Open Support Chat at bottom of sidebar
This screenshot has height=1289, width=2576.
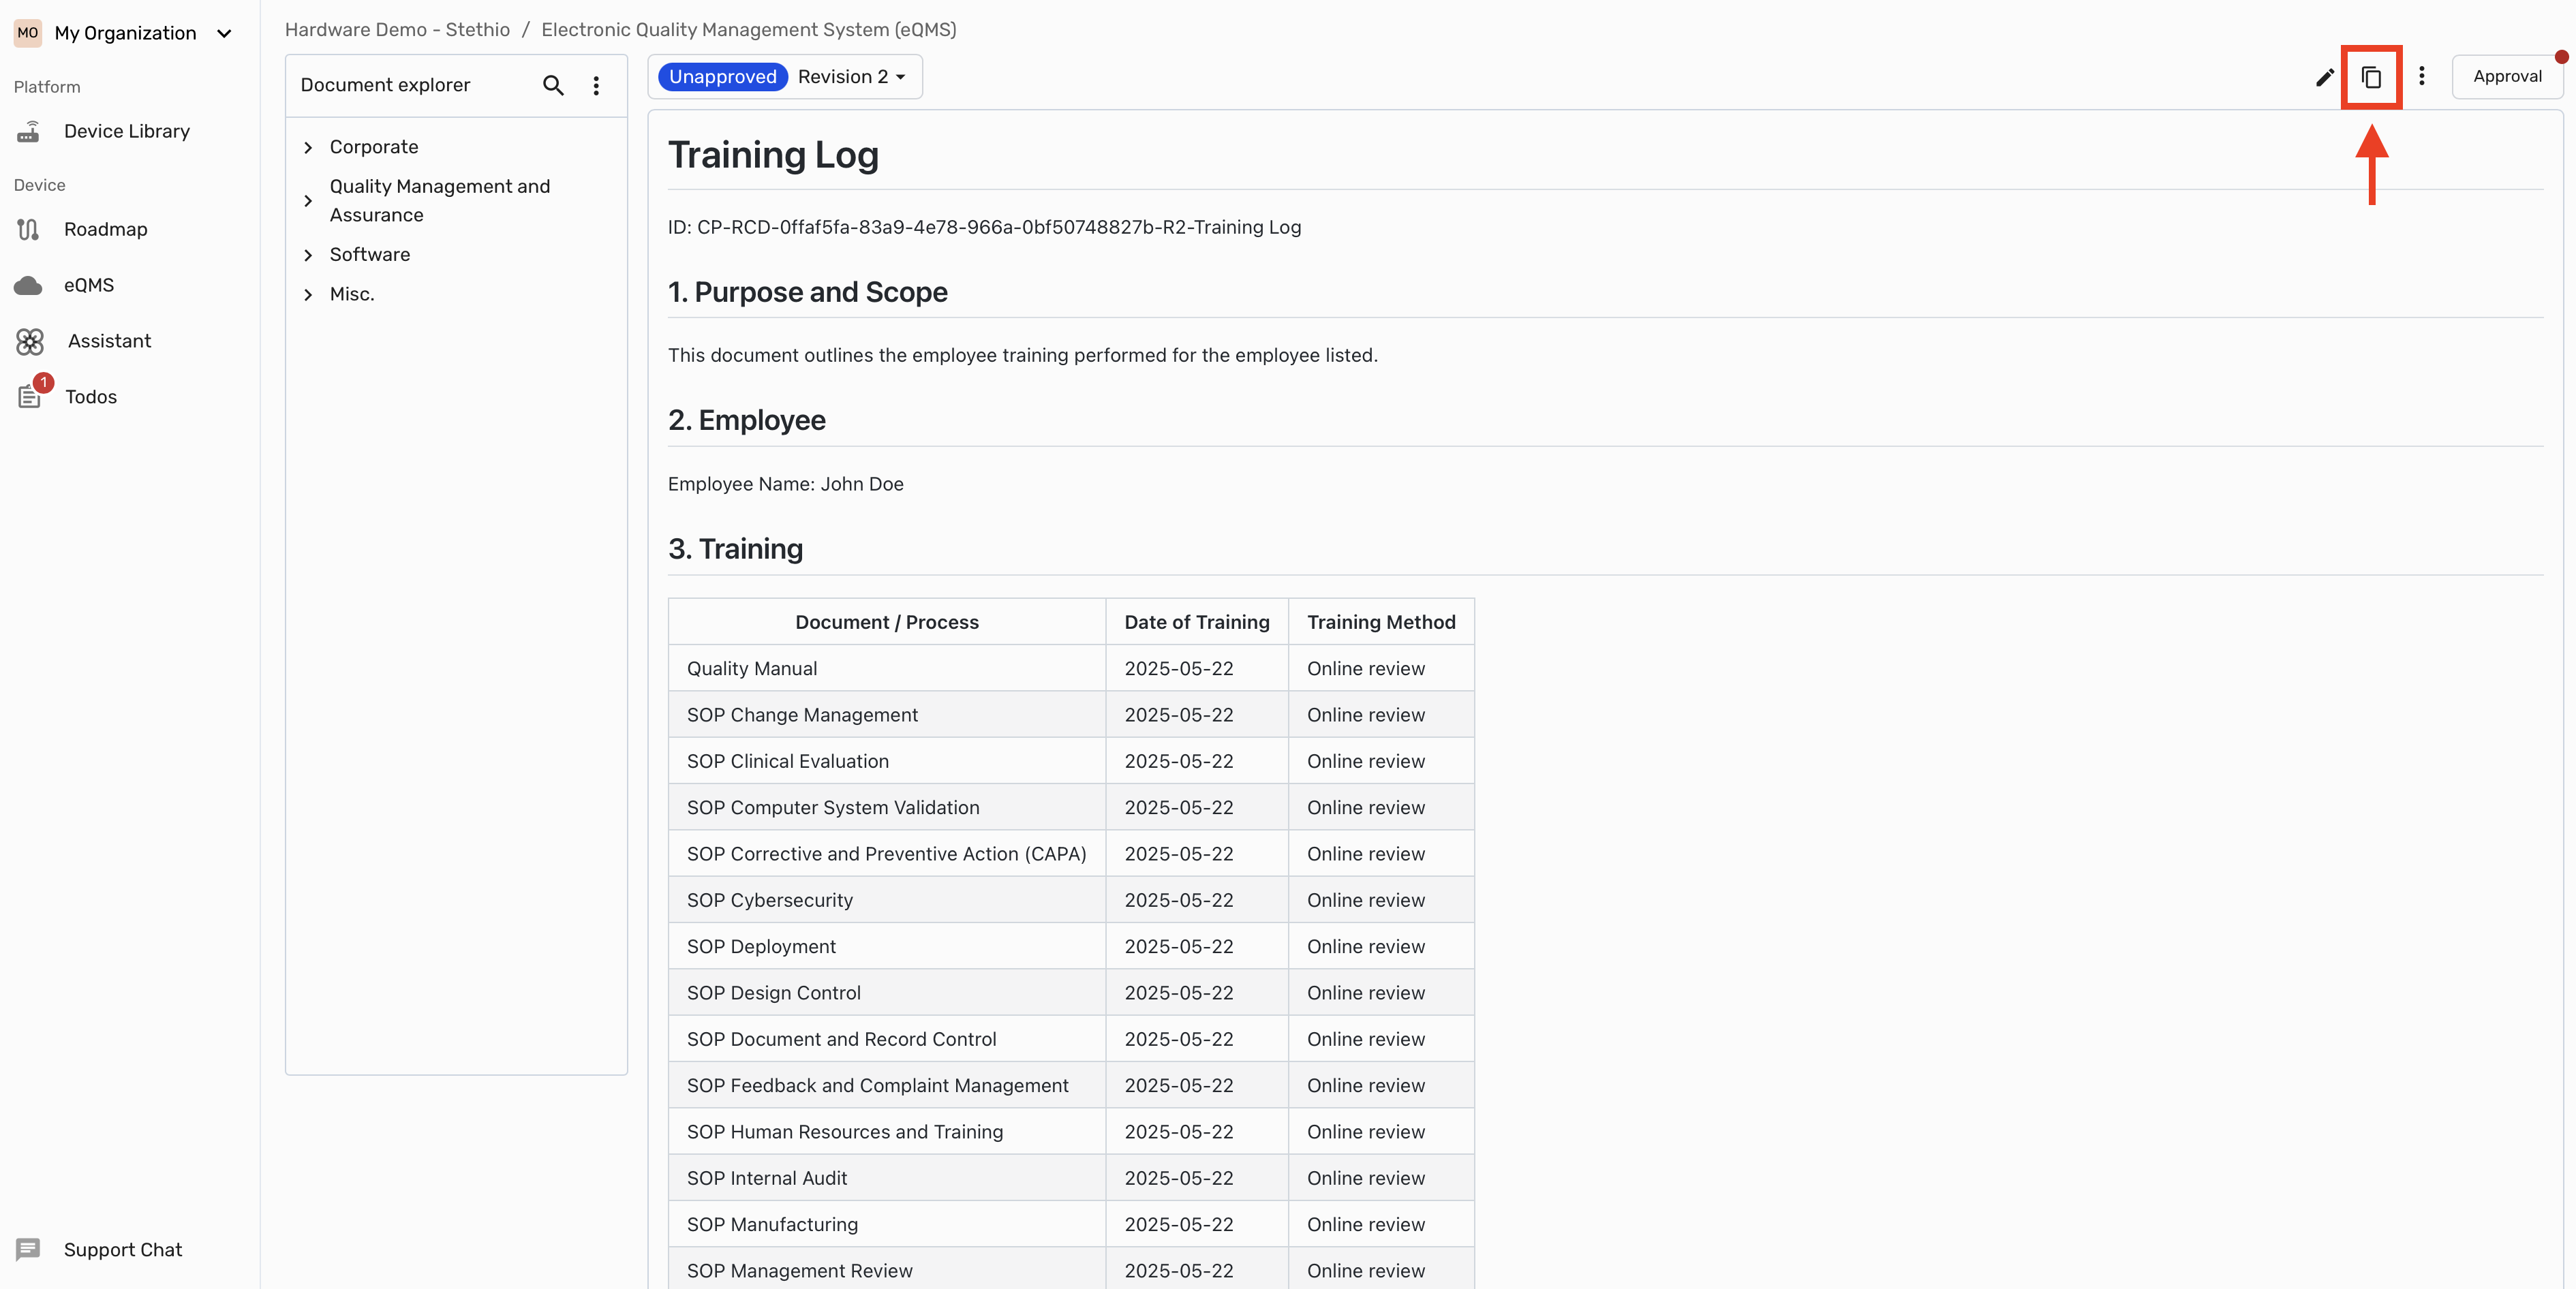[122, 1249]
